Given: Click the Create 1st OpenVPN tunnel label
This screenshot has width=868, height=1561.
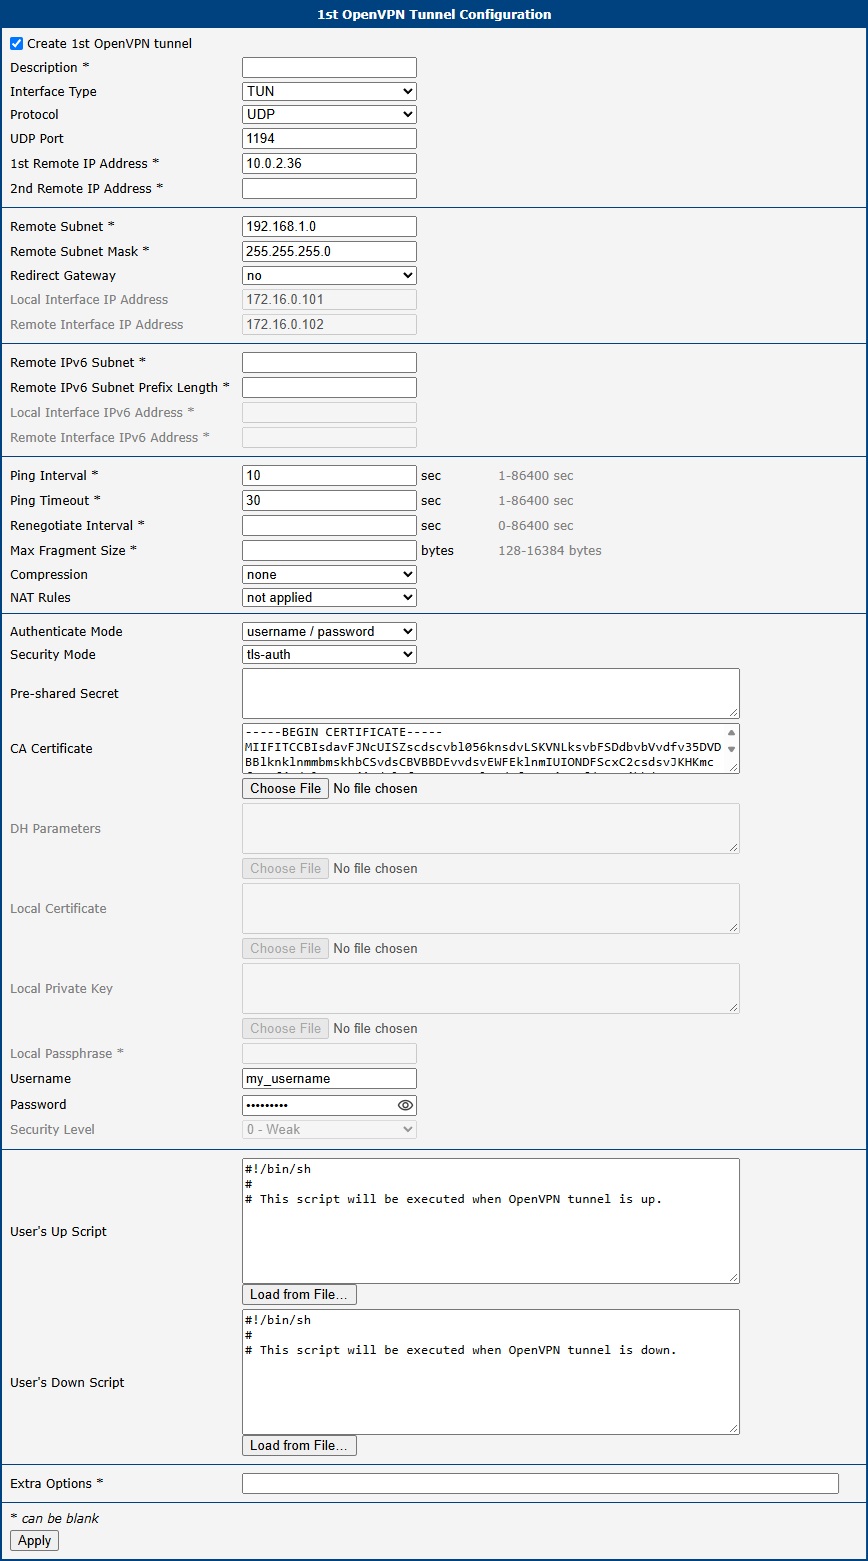Looking at the screenshot, I should (110, 44).
